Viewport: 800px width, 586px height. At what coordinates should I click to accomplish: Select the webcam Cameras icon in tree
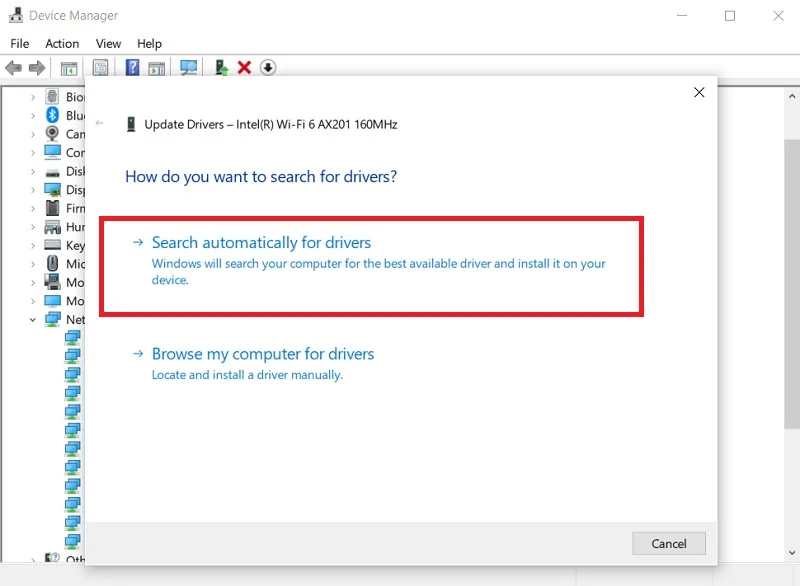pyautogui.click(x=52, y=133)
